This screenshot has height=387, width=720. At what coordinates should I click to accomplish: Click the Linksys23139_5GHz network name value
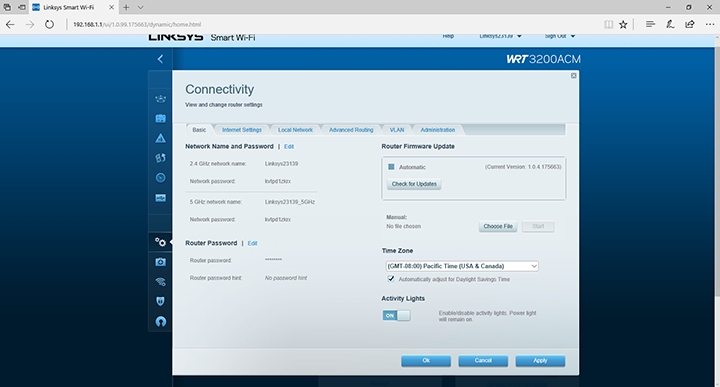point(290,202)
